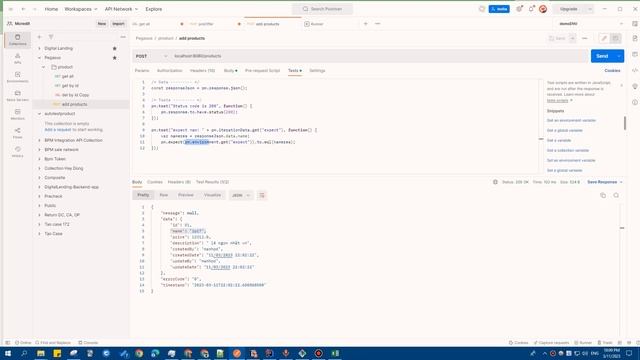The width and height of the screenshot is (640, 360).
Task: Click the plus icon to create a collection
Action: tap(40, 37)
